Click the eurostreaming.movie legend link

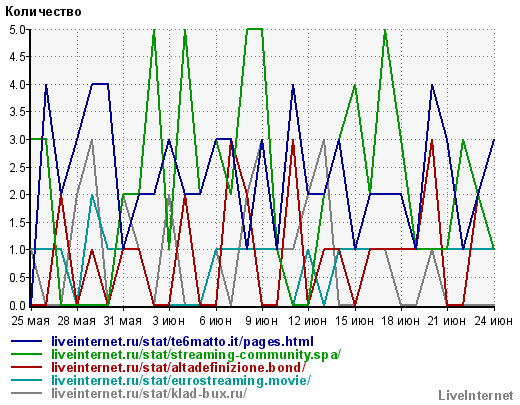[x=181, y=380]
